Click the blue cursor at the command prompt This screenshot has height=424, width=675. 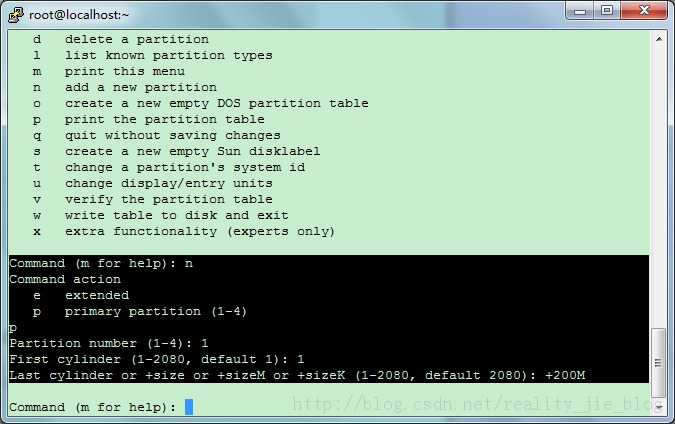(189, 407)
